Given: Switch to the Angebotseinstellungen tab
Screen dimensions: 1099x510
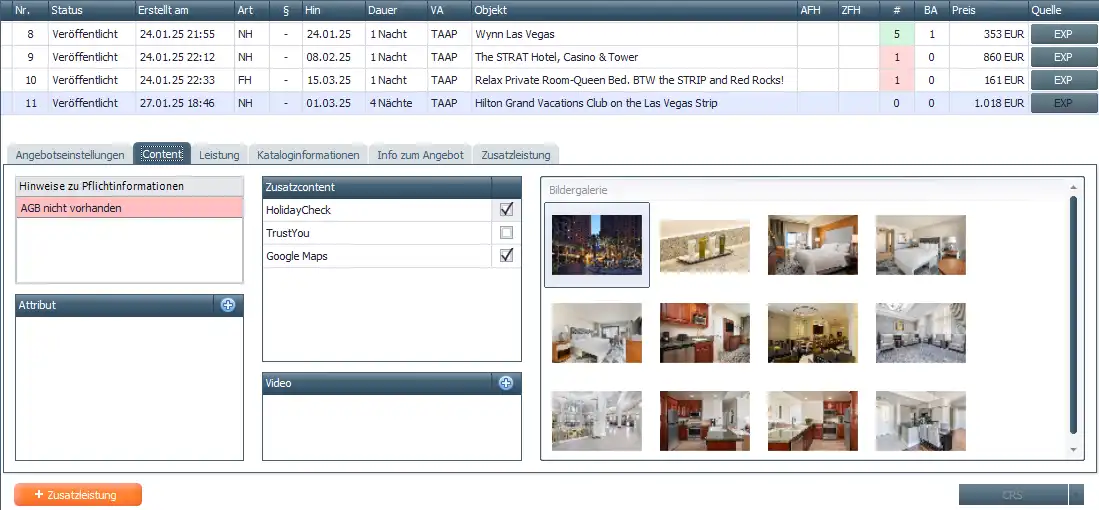Looking at the screenshot, I should pyautogui.click(x=70, y=155).
